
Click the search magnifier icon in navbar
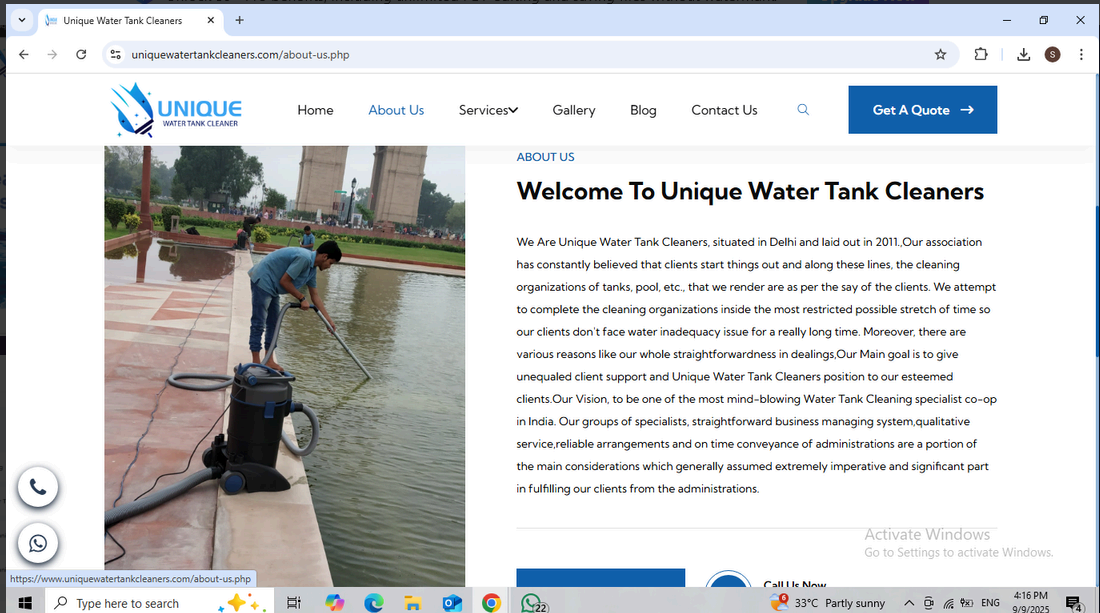[x=803, y=110]
